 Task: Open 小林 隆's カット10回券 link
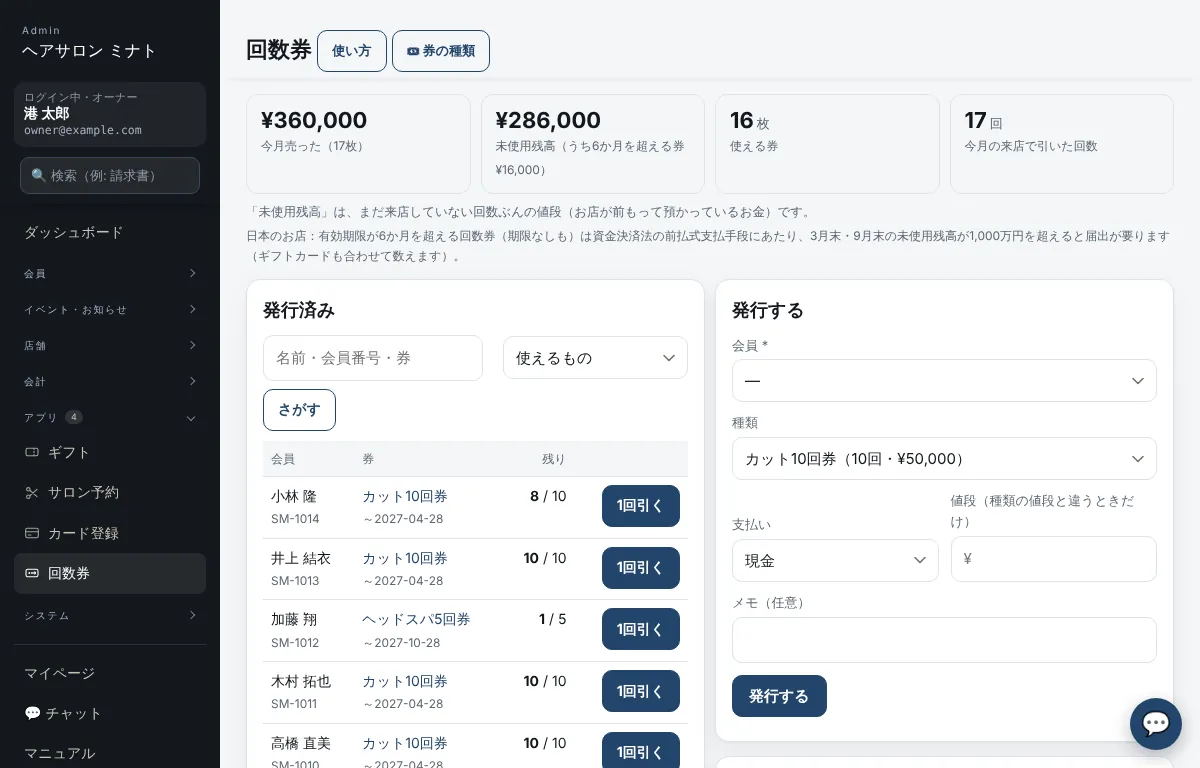click(x=405, y=496)
